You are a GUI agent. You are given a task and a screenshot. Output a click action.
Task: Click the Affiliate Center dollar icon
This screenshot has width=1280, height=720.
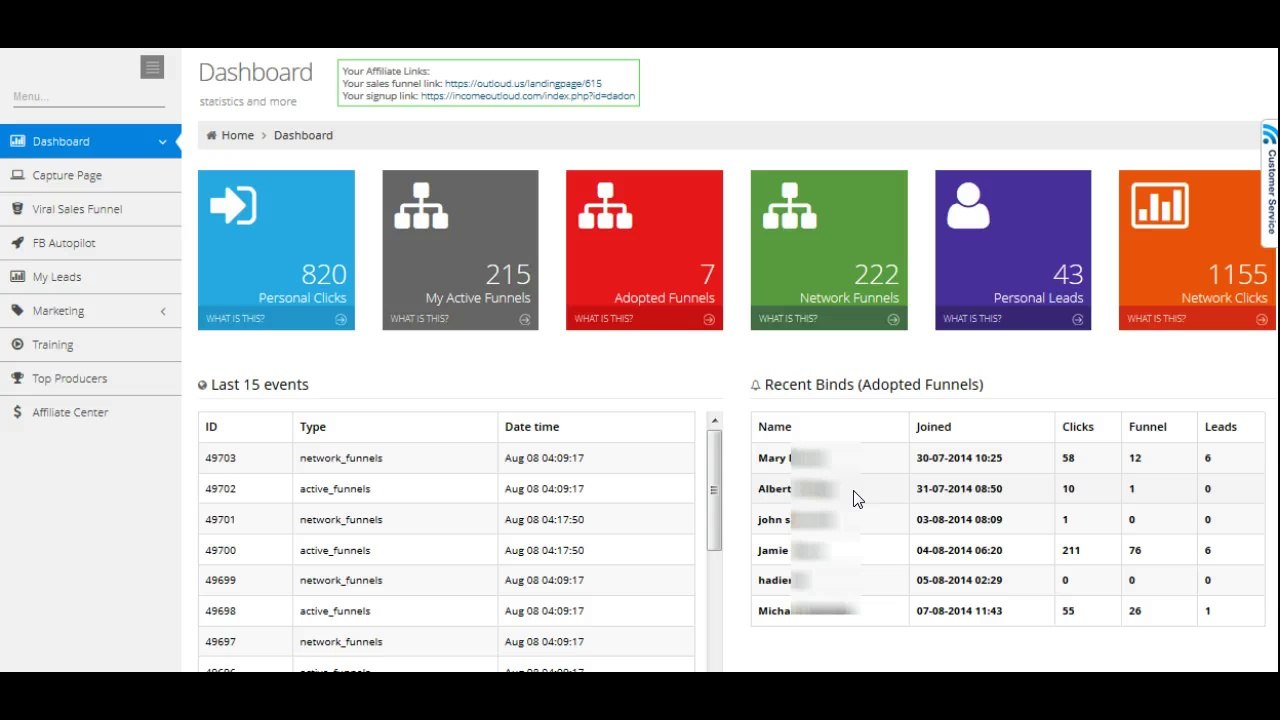[17, 412]
